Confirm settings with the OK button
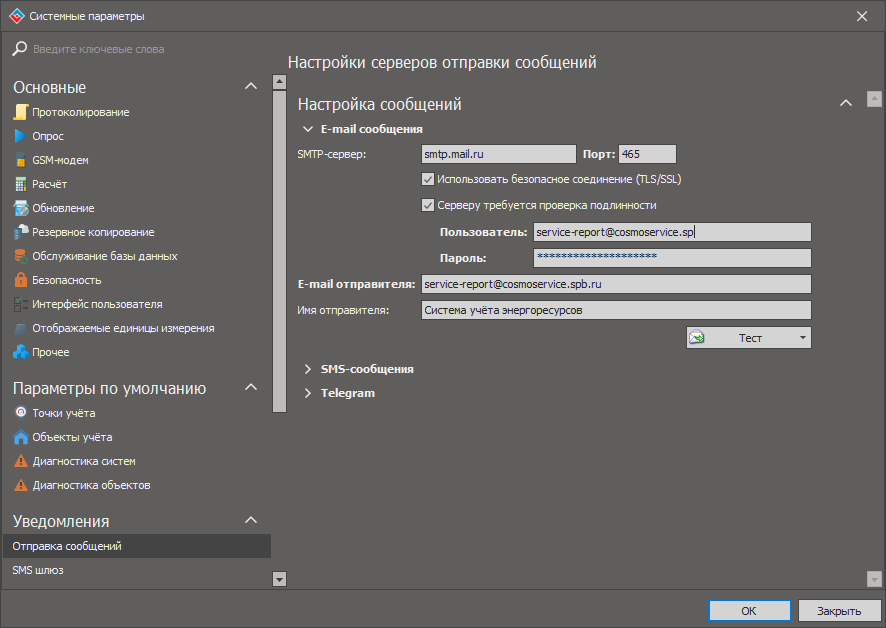 749,610
